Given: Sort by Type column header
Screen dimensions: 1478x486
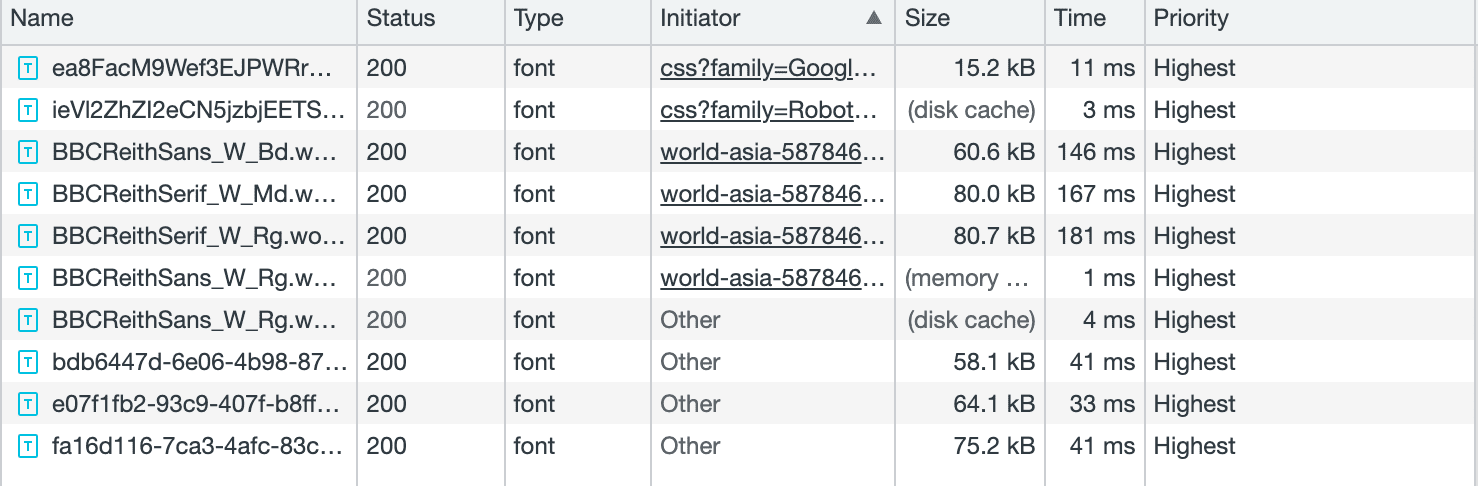Looking at the screenshot, I should [538, 18].
